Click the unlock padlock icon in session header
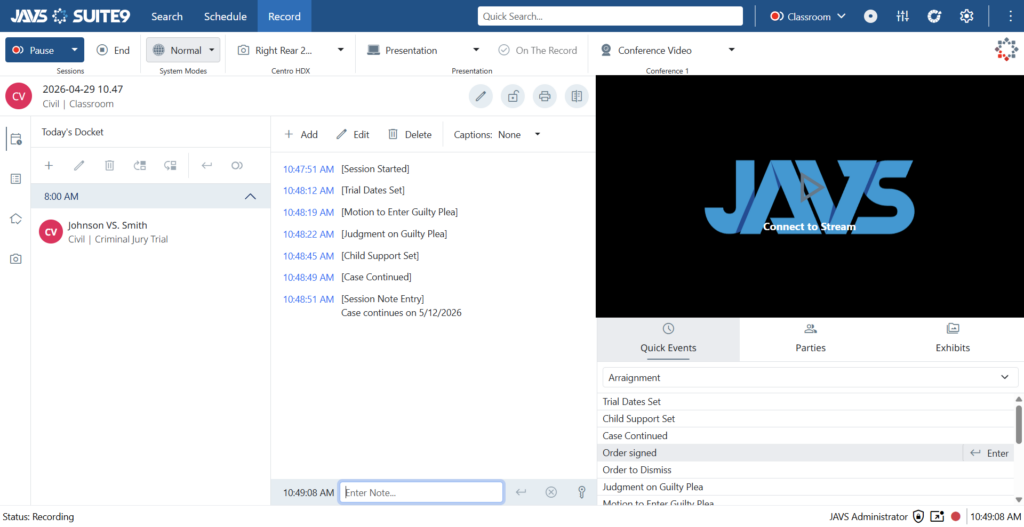The image size is (1024, 527). coord(513,97)
